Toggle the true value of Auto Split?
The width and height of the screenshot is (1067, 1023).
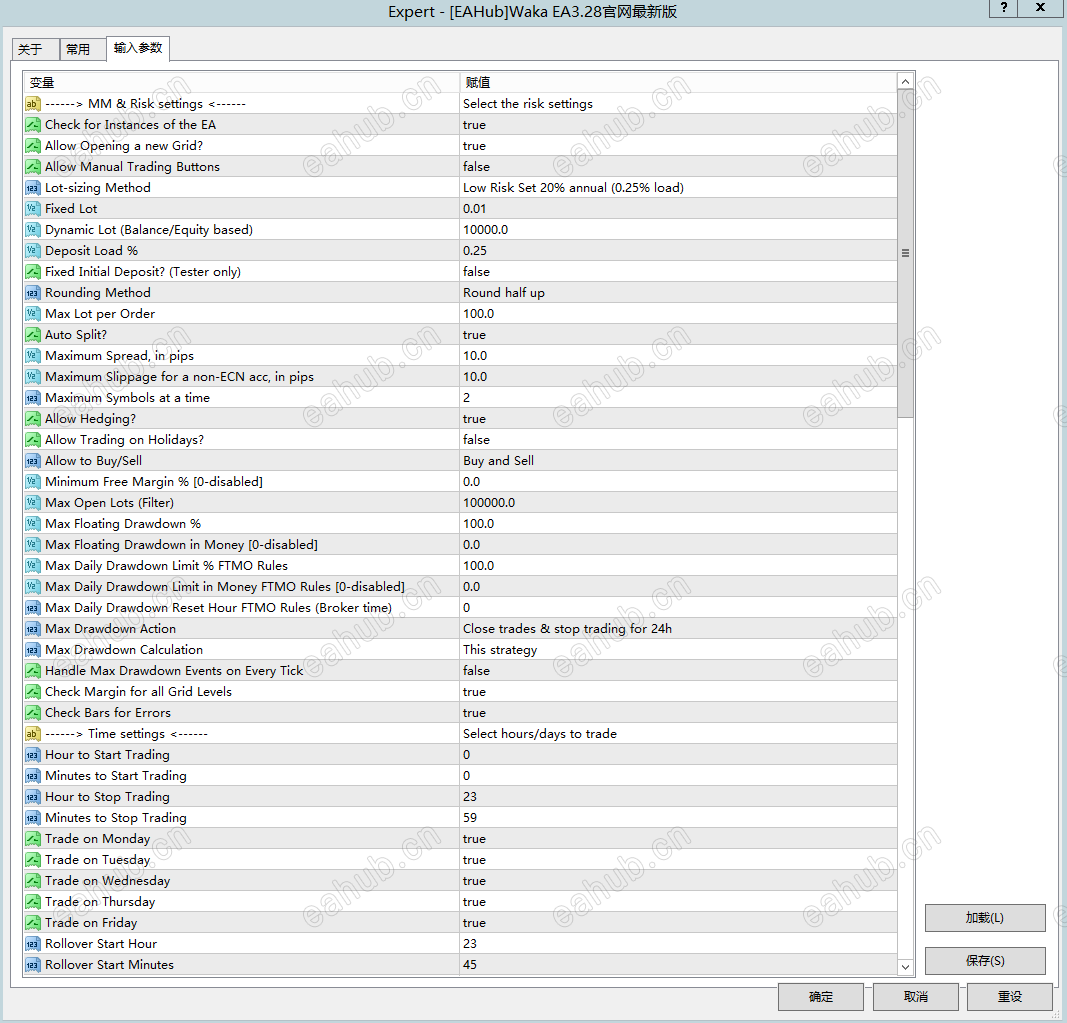click(678, 335)
